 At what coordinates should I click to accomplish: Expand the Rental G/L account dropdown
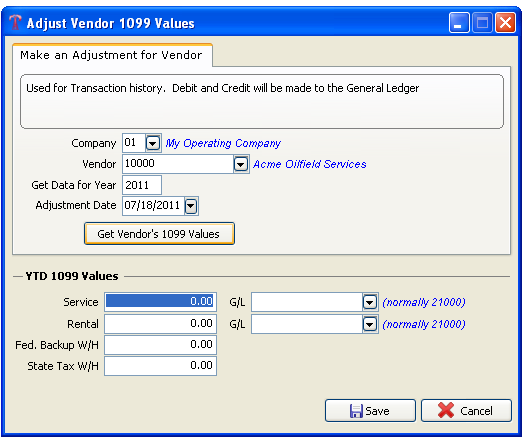pos(370,324)
